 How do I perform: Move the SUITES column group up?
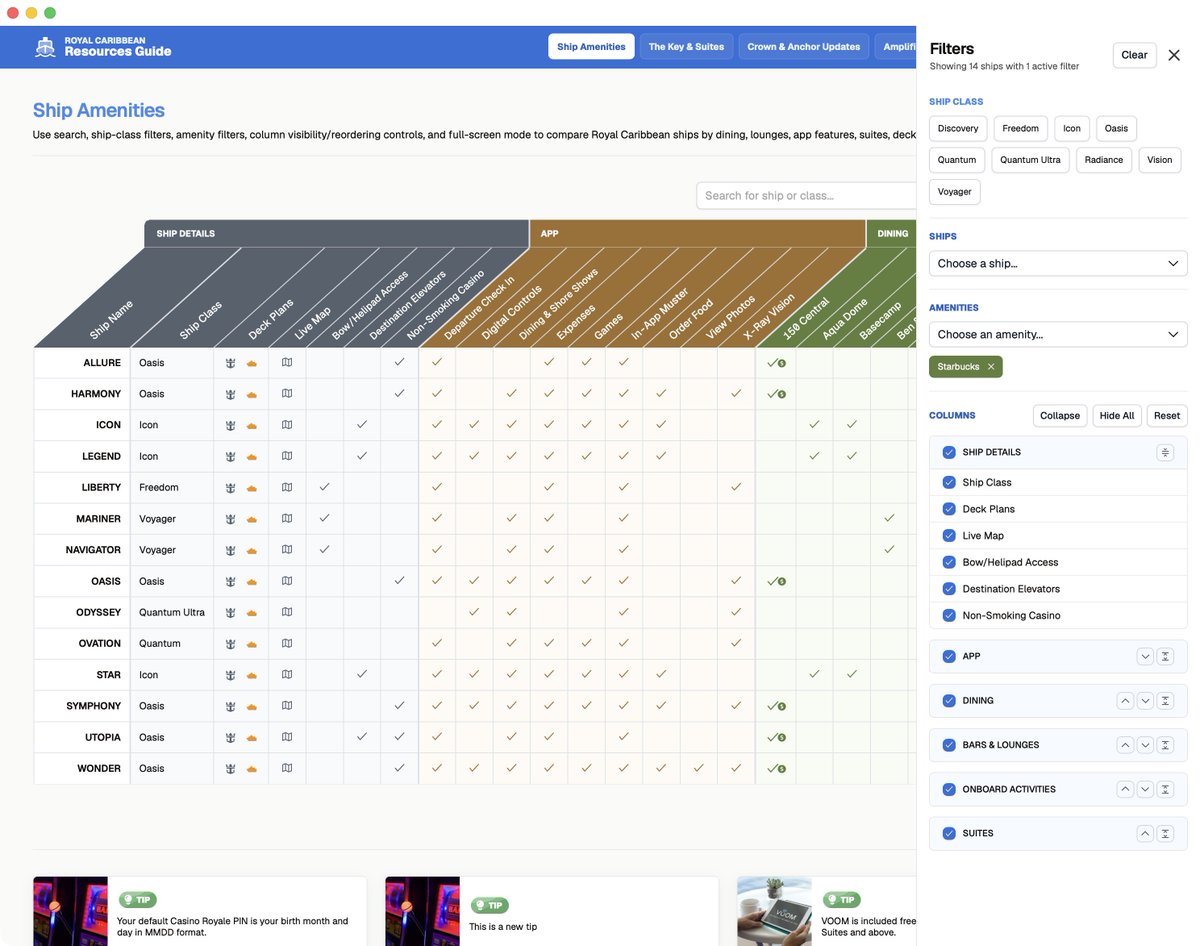pos(1145,833)
